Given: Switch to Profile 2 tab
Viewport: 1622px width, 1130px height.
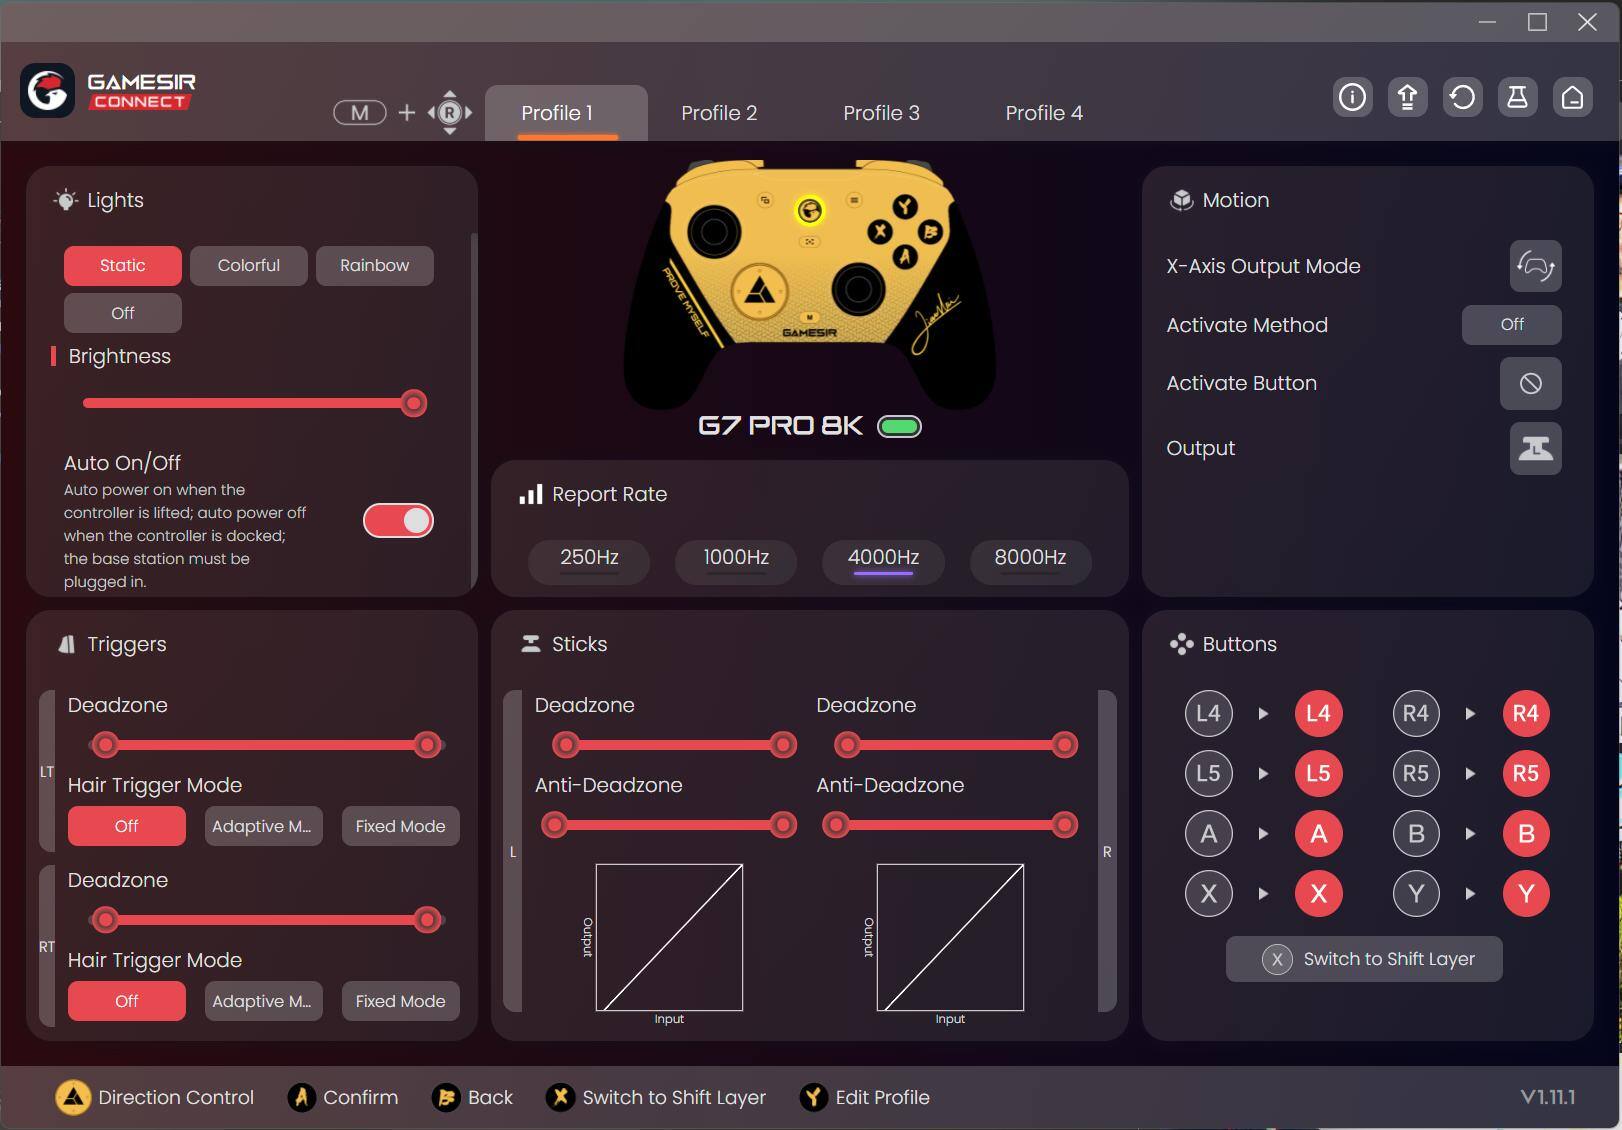Looking at the screenshot, I should click(x=719, y=113).
